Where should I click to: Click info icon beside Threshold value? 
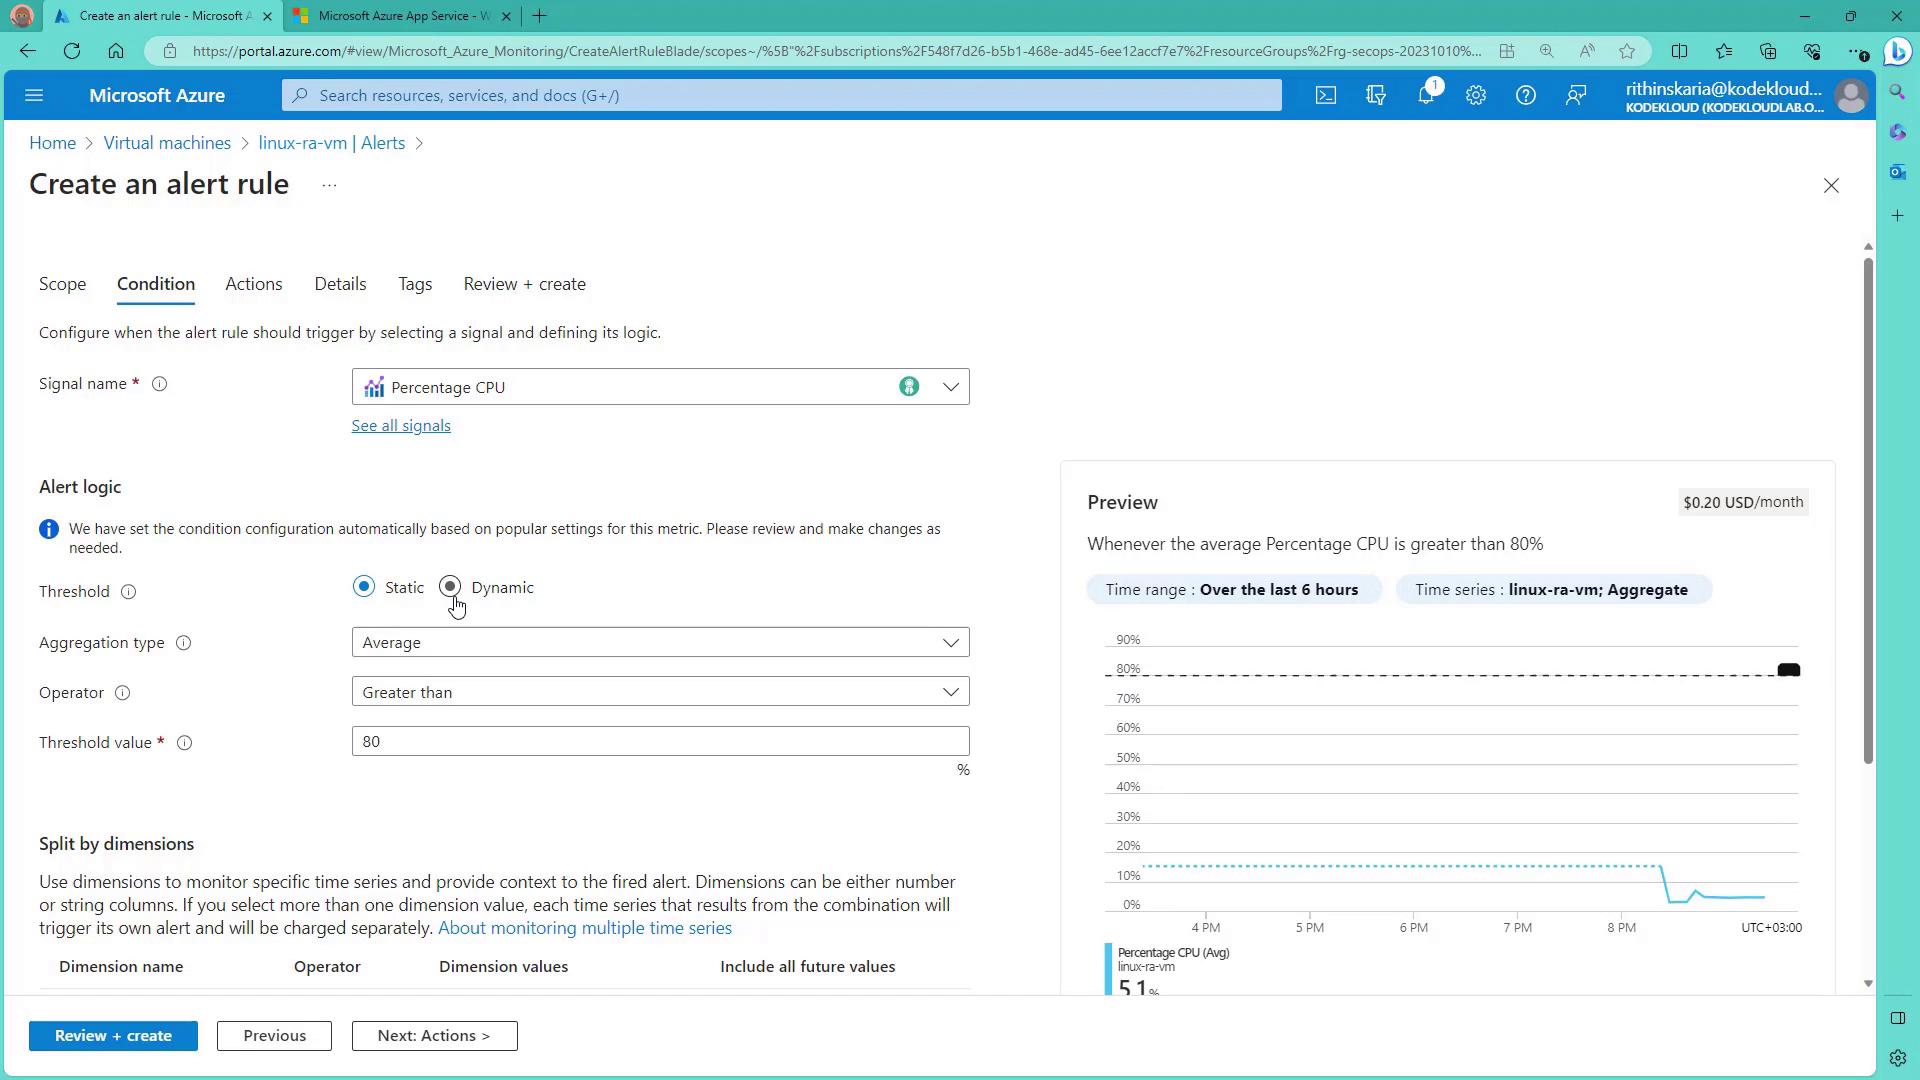(184, 743)
